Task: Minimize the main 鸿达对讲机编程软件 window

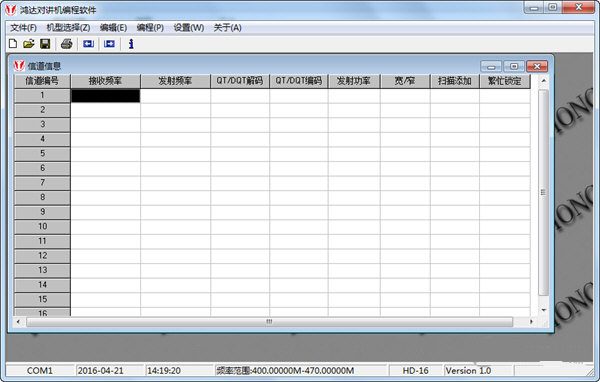Action: pos(534,8)
